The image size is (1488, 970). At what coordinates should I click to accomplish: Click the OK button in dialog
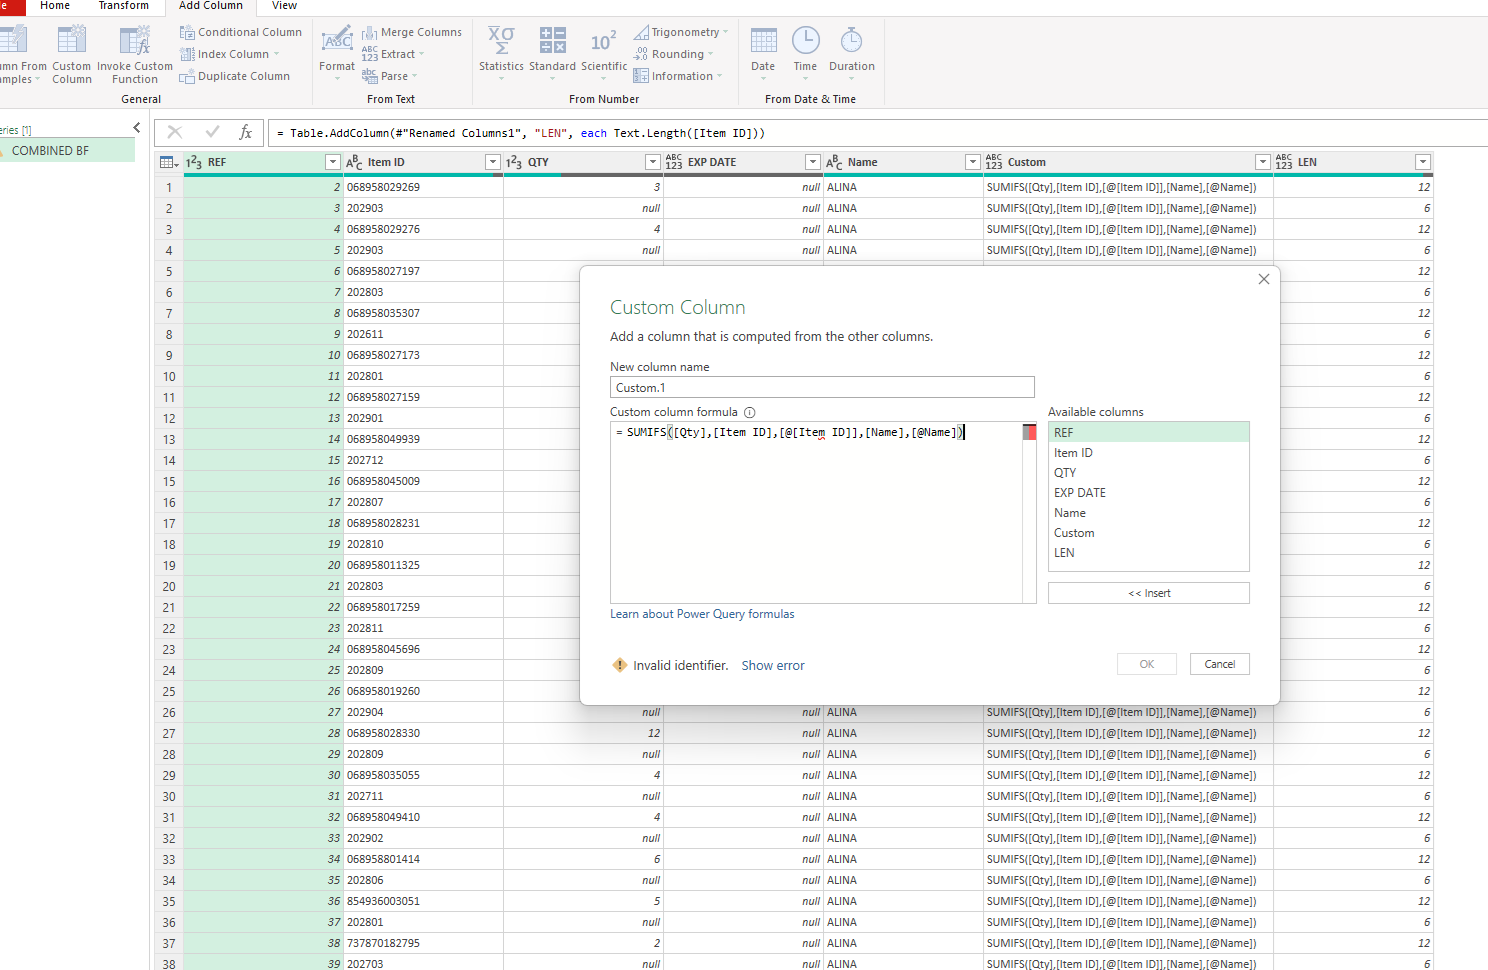[x=1147, y=664]
